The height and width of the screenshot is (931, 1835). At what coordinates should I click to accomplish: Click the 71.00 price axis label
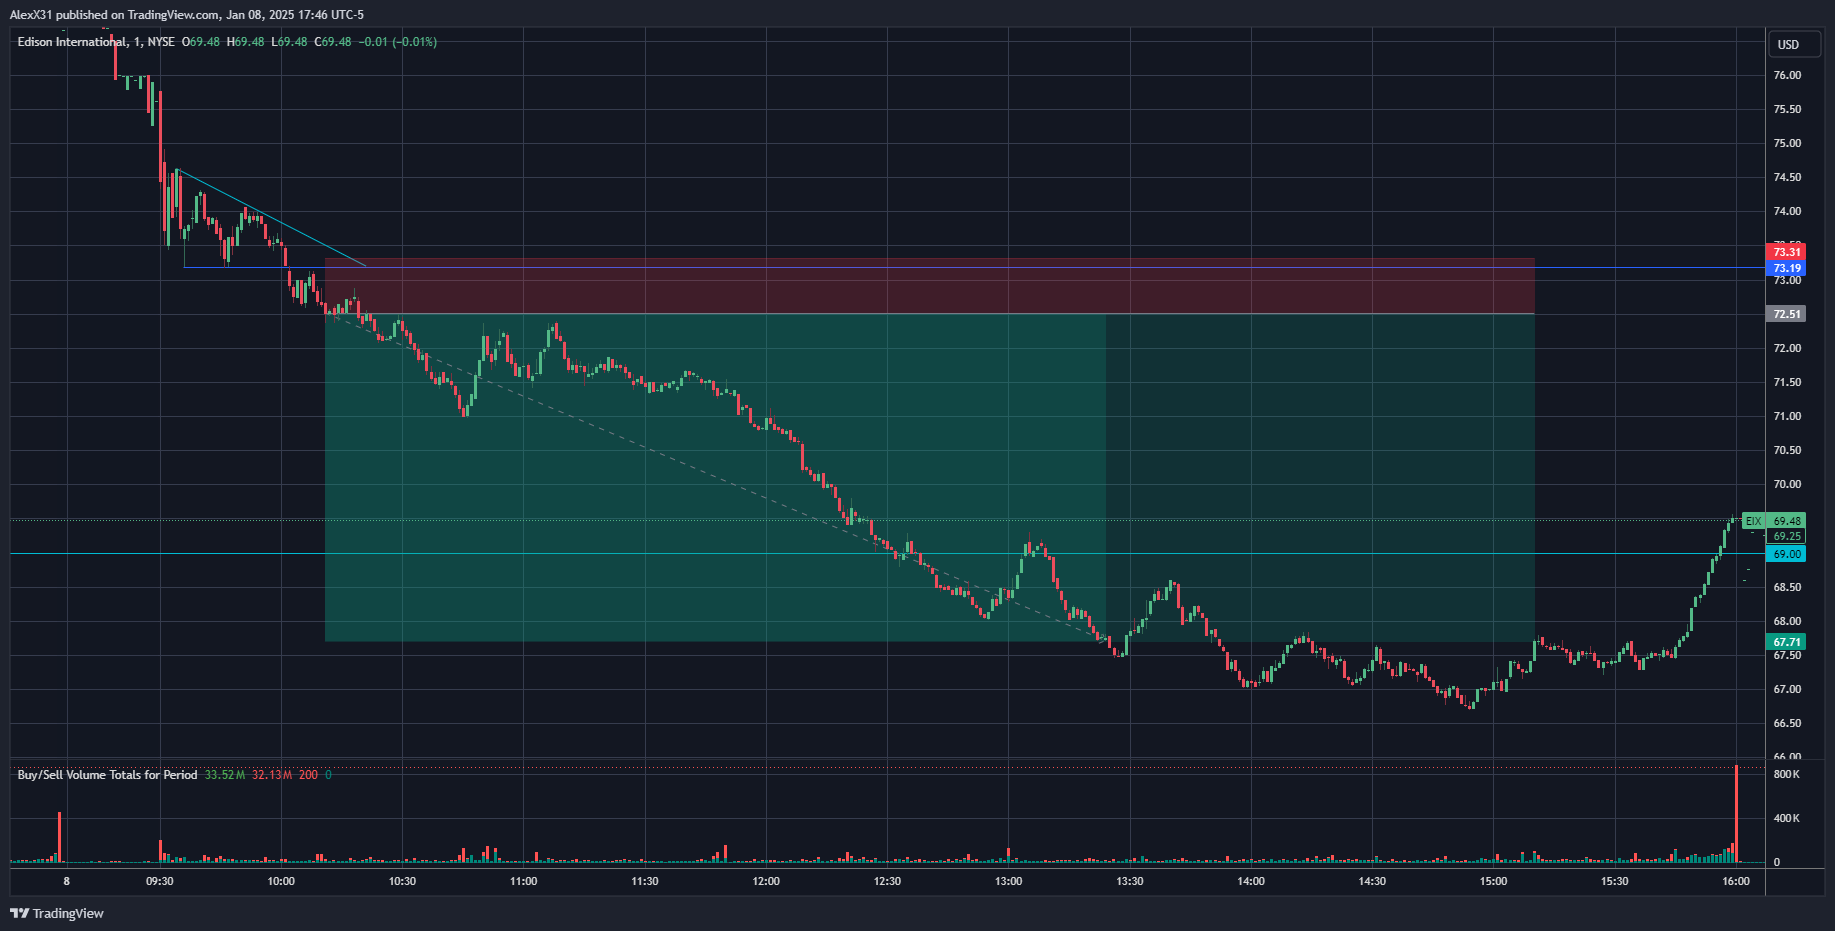pos(1787,416)
